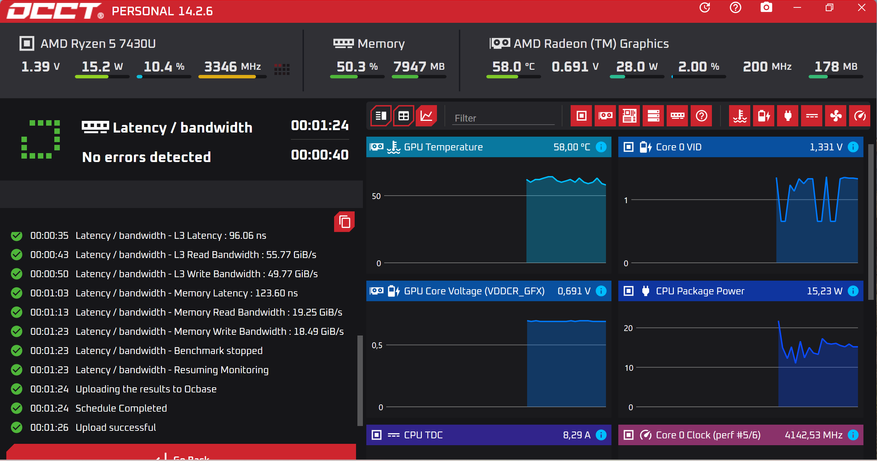
Task: Click the AMD Ryzen 5 7430U chip icon
Action: coord(26,43)
